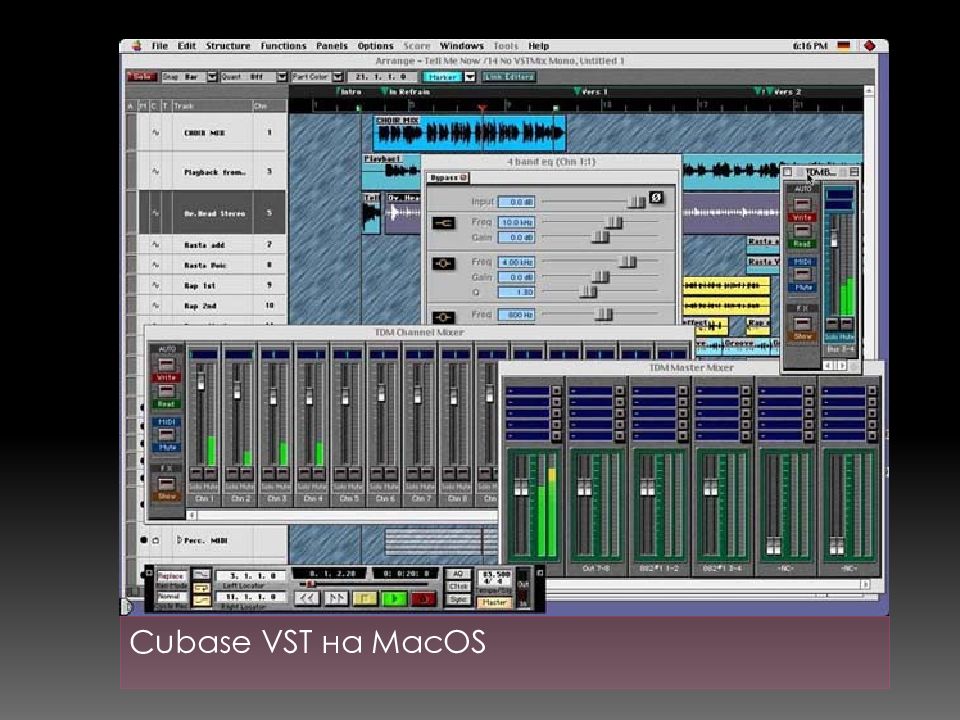Screen dimensions: 960x720
Task: Click the Chn 1 fader in TDM Channel Mixer
Action: pos(201,379)
